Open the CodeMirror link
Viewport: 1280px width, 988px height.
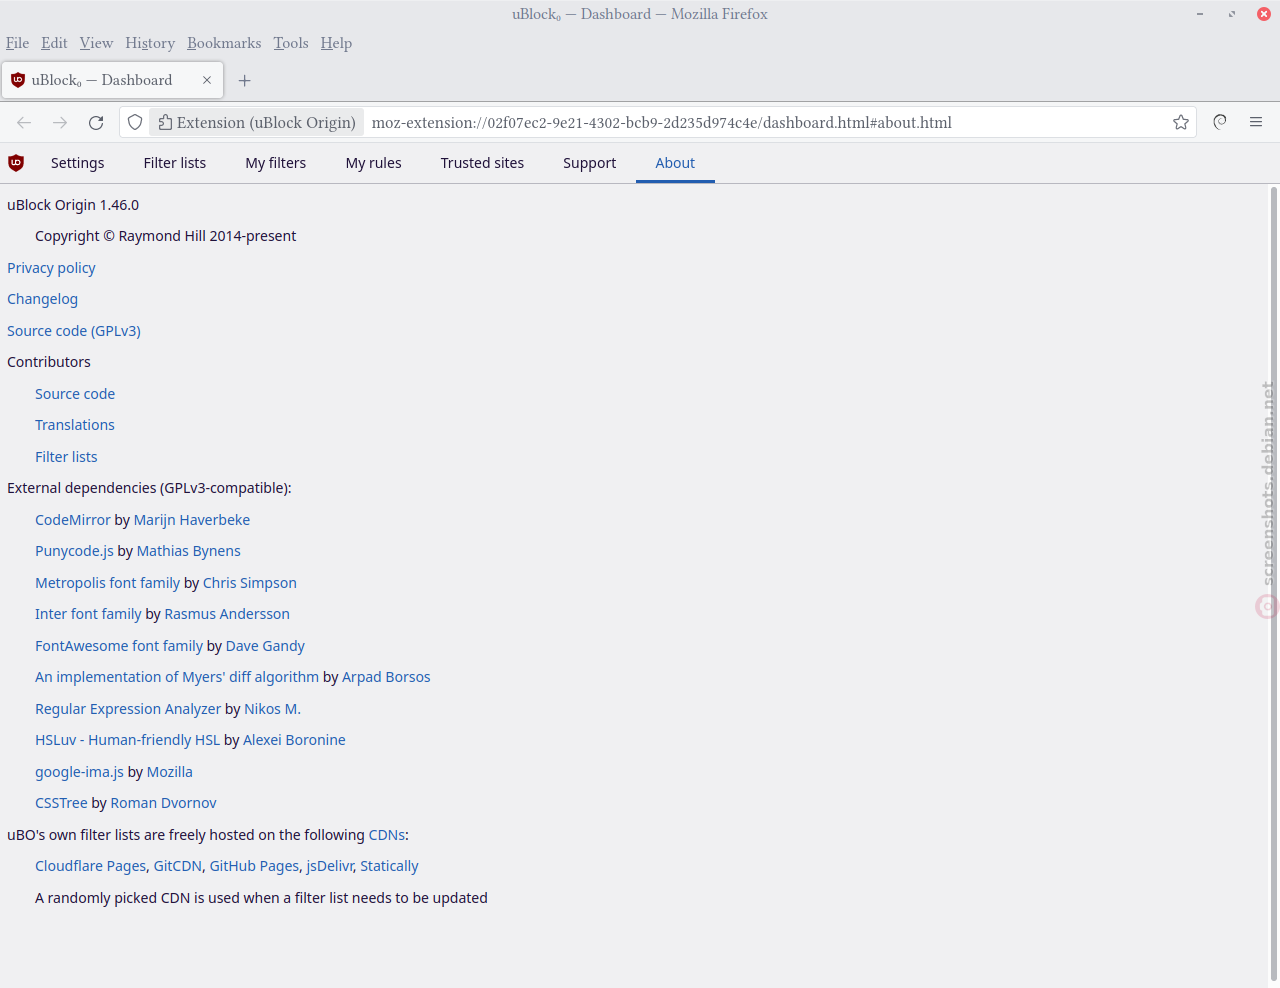[x=73, y=520]
